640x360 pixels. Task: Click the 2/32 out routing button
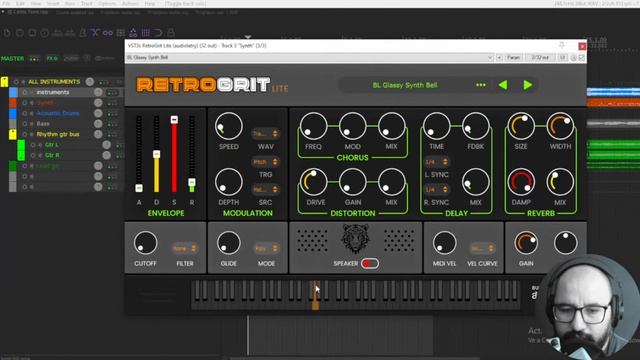point(540,58)
